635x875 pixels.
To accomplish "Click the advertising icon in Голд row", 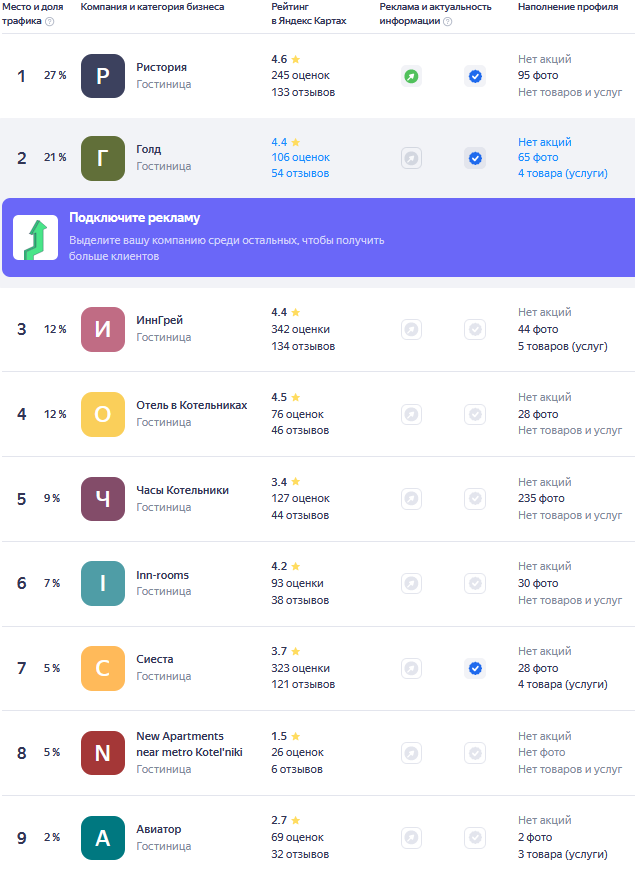I will 411,158.
